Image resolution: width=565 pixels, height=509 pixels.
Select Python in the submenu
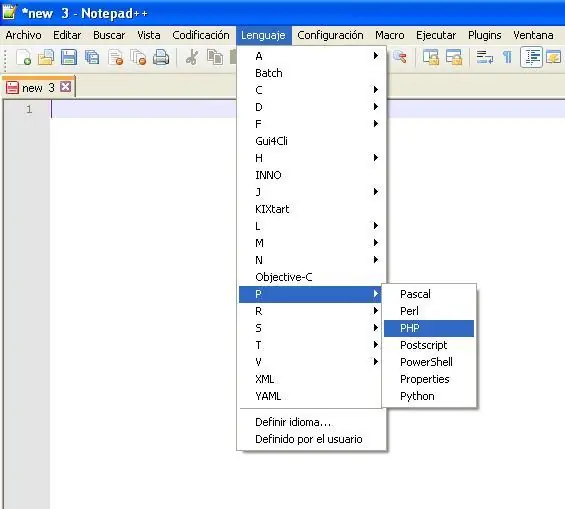coord(429,396)
